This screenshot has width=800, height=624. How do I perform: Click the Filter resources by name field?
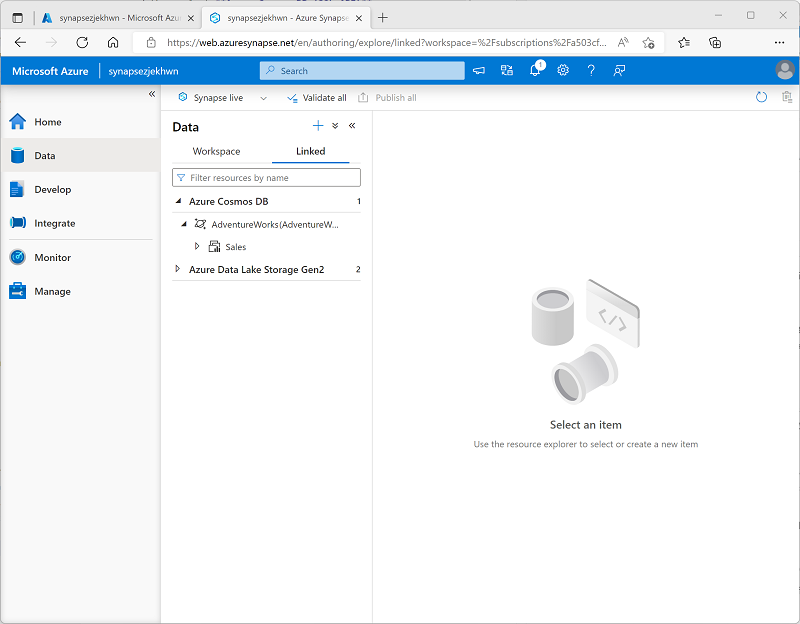coord(266,178)
